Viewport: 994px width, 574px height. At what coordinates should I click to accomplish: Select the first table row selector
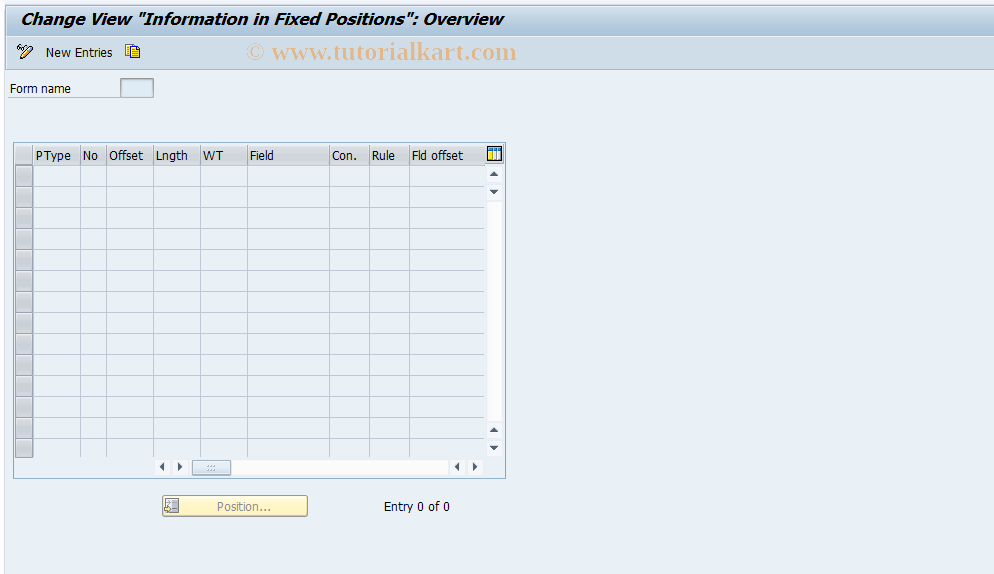(x=24, y=176)
